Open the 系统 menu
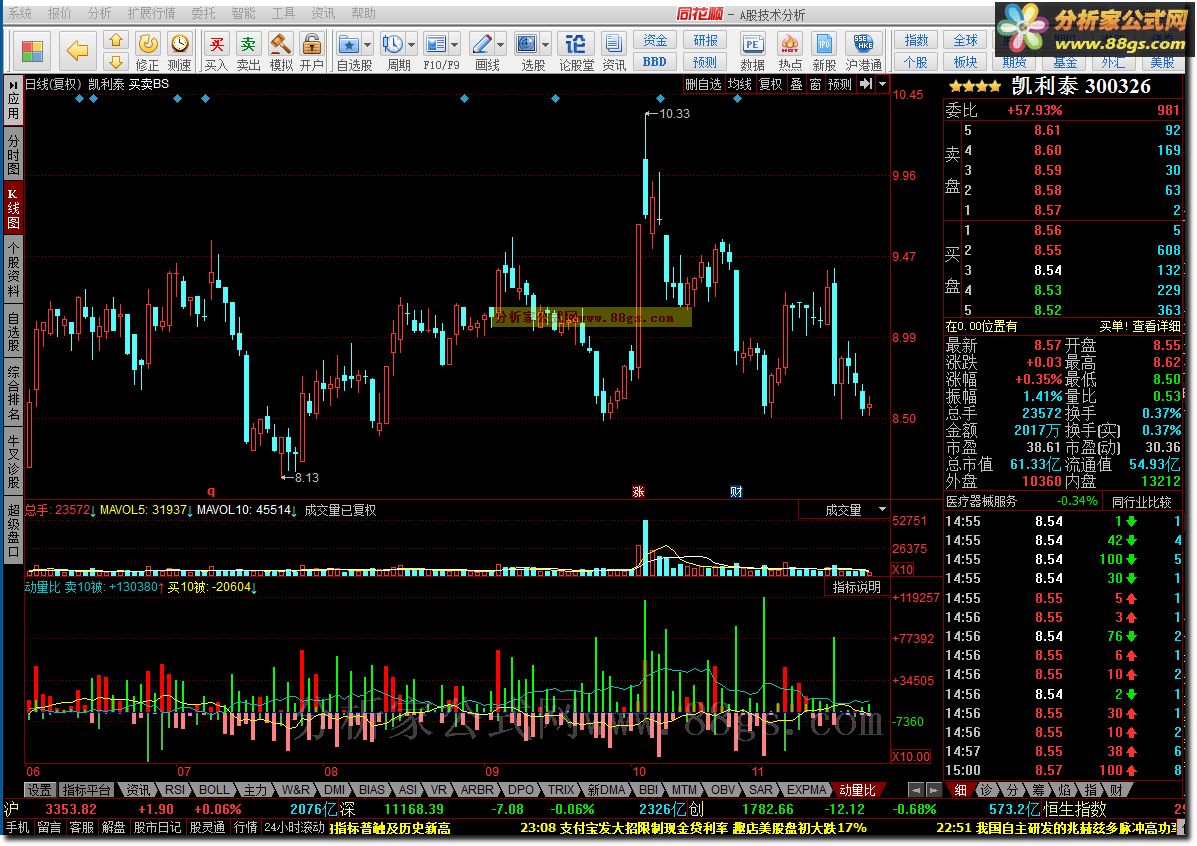 [20, 13]
